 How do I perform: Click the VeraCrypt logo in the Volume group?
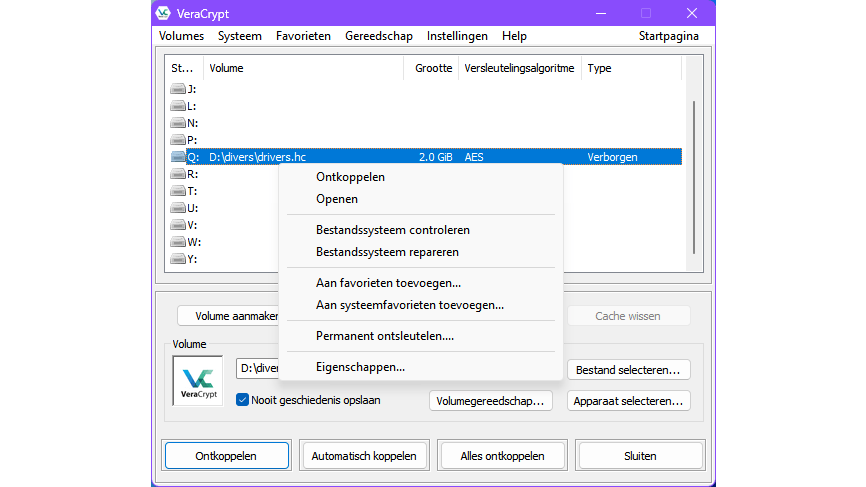tap(198, 381)
